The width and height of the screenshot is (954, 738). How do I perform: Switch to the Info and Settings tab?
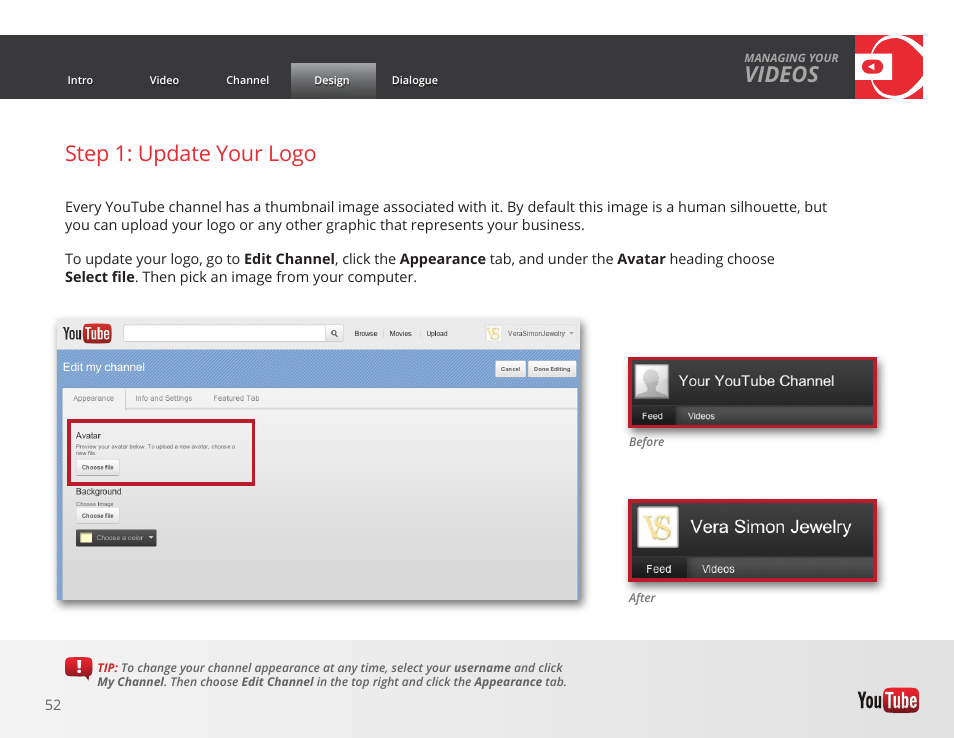pyautogui.click(x=164, y=398)
